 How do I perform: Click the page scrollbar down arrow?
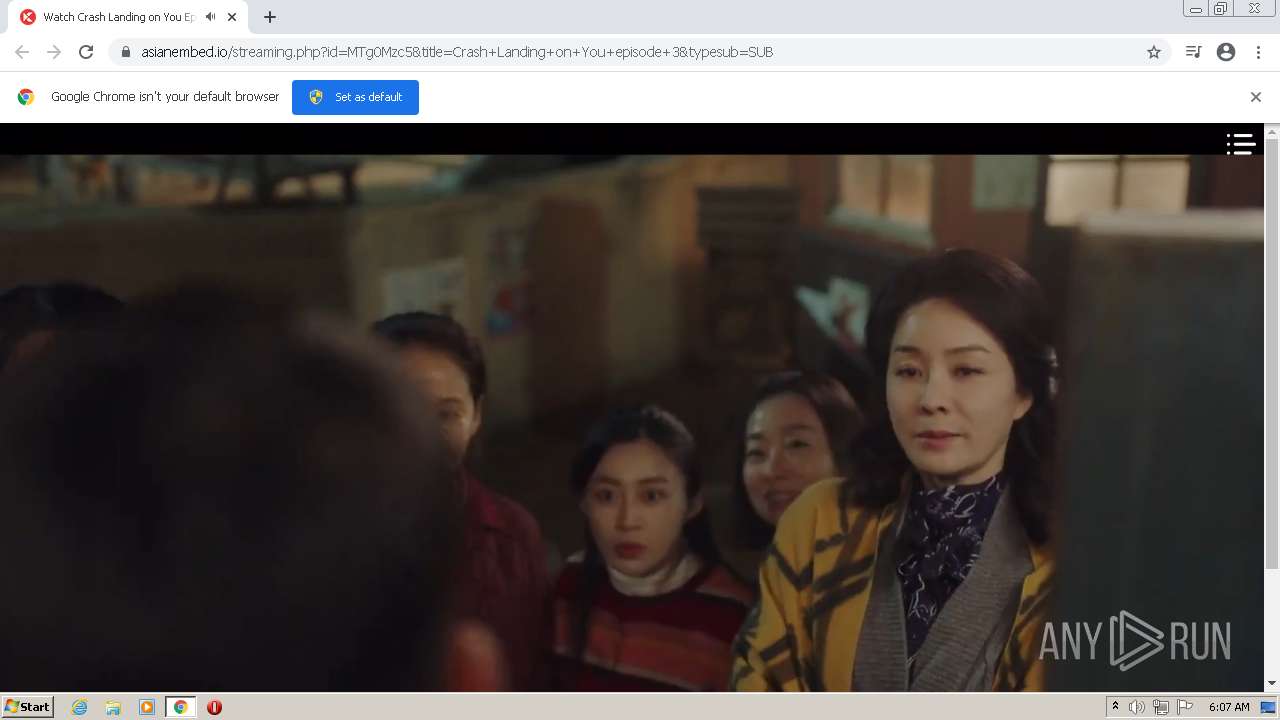coord(1272,684)
